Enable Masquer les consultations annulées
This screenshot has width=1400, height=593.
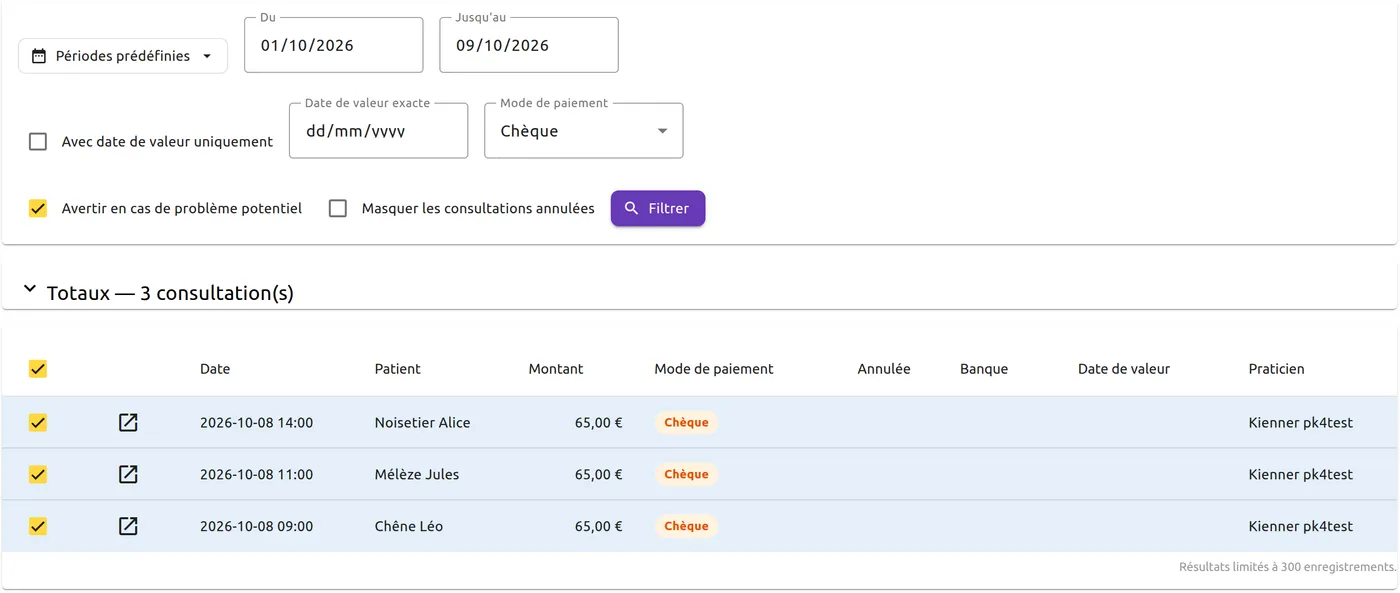pos(338,209)
